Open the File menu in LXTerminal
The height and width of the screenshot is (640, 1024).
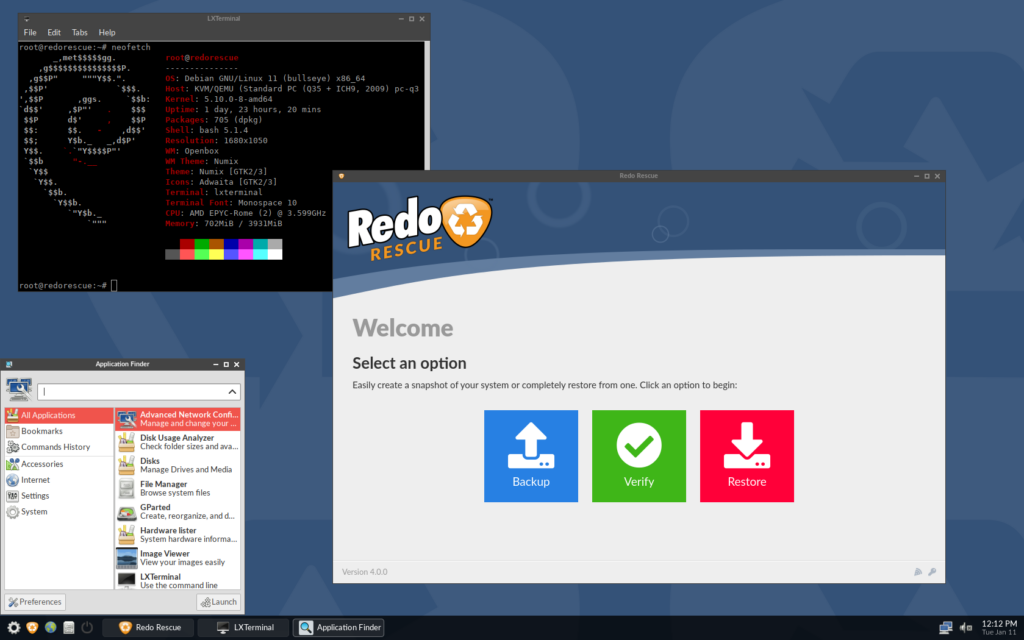click(30, 32)
